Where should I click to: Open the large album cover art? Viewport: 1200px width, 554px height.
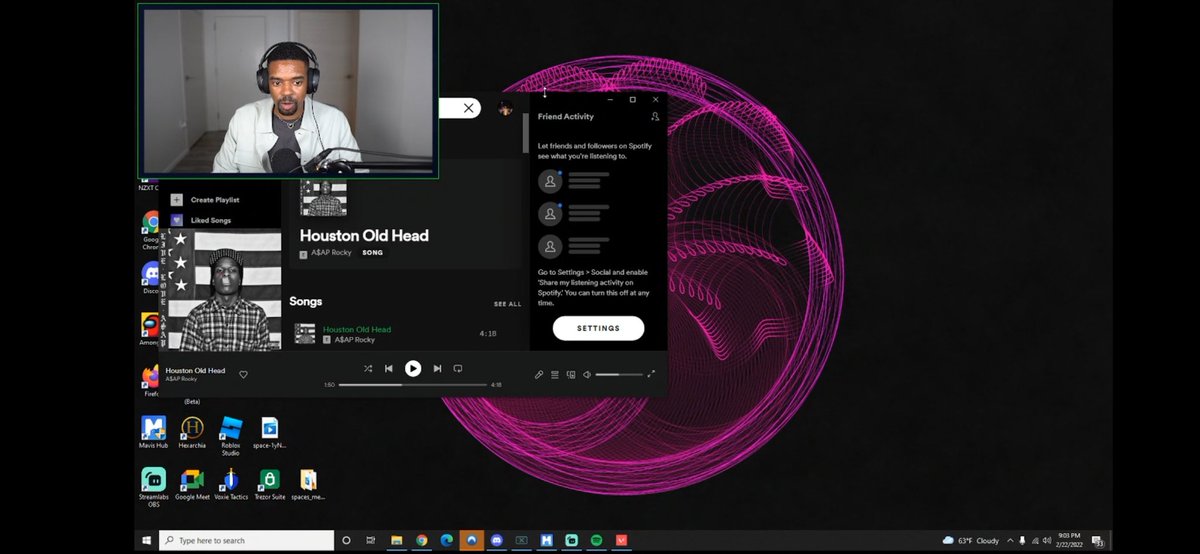coord(221,290)
